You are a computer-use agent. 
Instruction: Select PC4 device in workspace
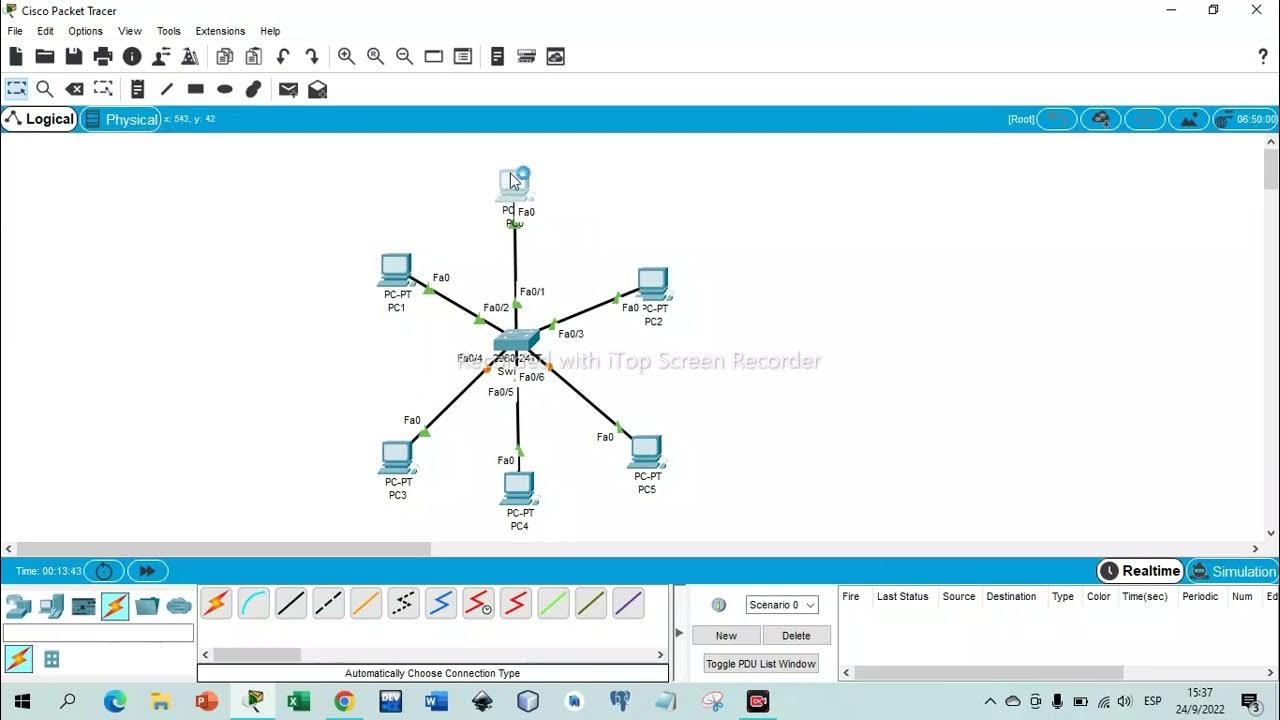coord(518,489)
